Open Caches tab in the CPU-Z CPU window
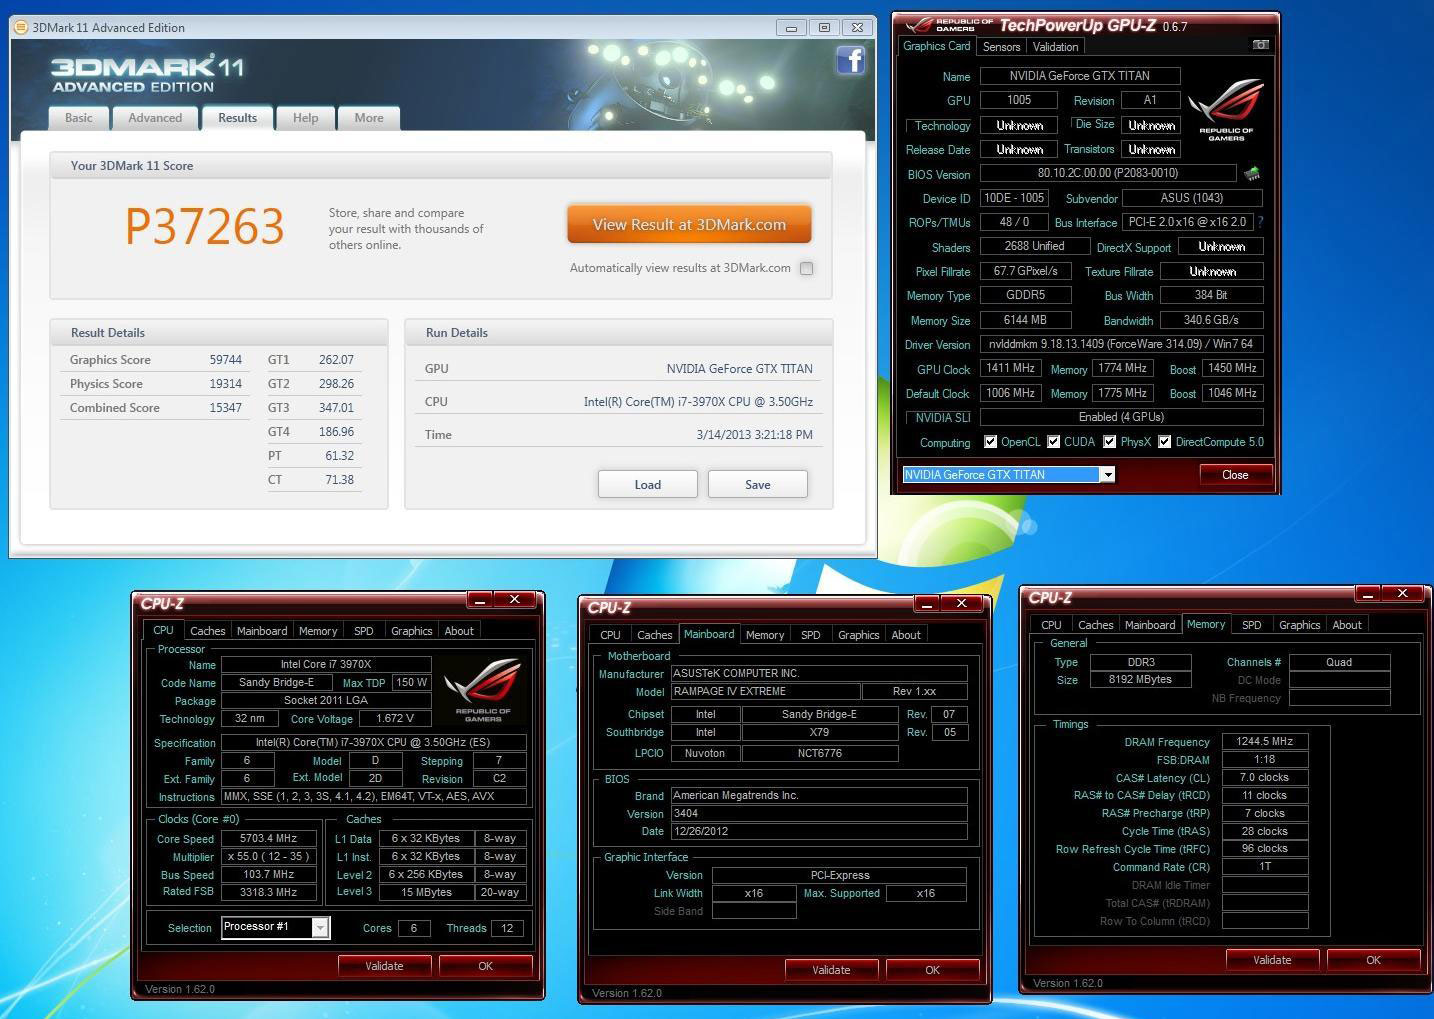Viewport: 1434px width, 1019px height. point(208,631)
